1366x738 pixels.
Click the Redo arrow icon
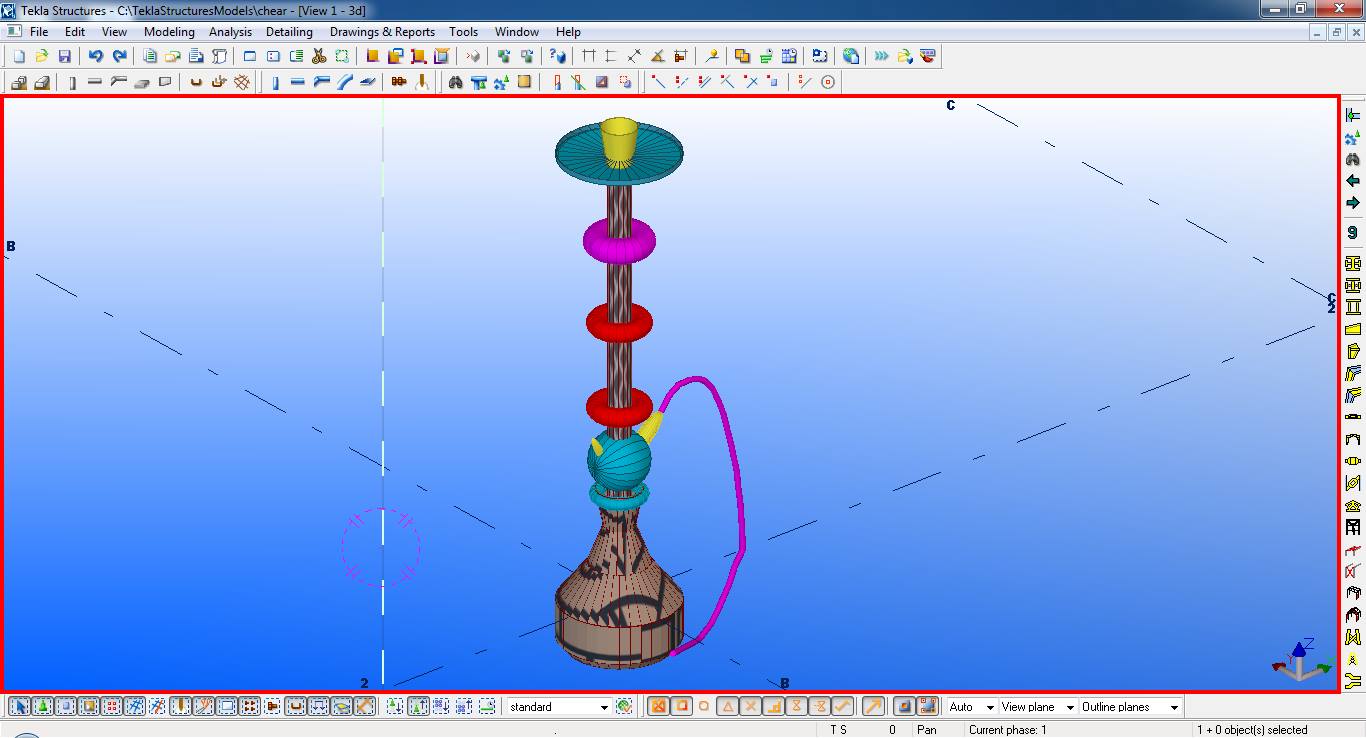(119, 57)
